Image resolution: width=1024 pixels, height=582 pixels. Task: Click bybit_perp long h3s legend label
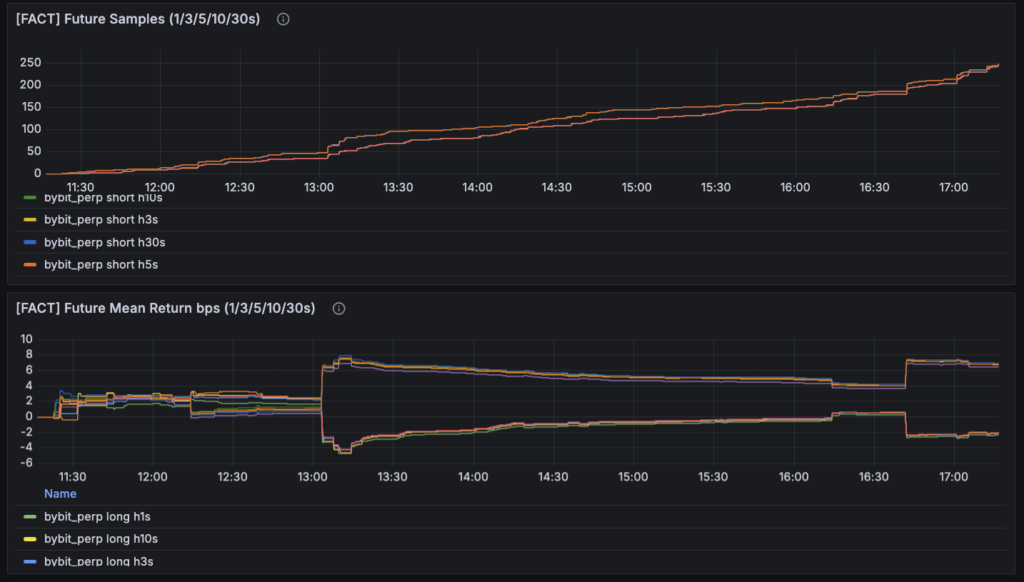[96, 561]
